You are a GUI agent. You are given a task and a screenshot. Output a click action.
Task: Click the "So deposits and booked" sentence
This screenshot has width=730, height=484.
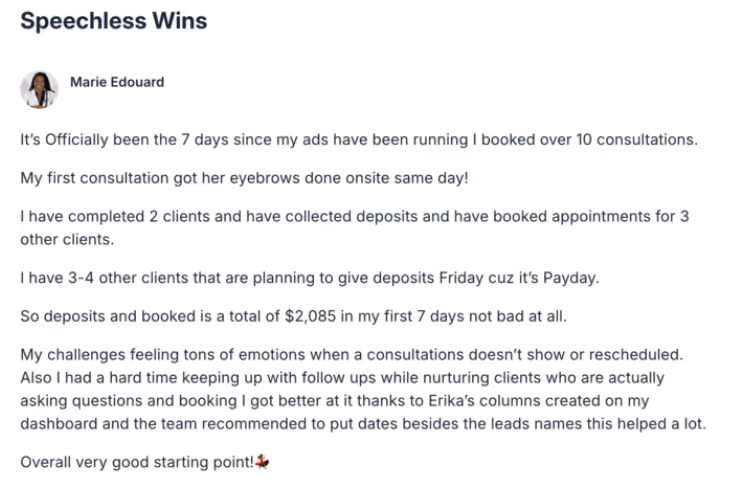(x=150, y=318)
